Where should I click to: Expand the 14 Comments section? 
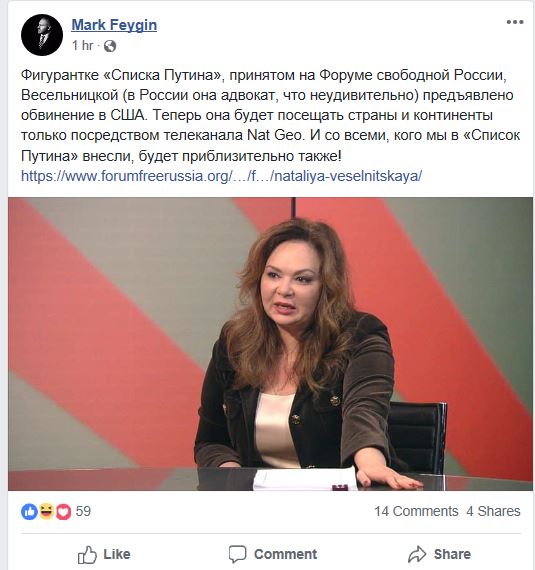416,511
